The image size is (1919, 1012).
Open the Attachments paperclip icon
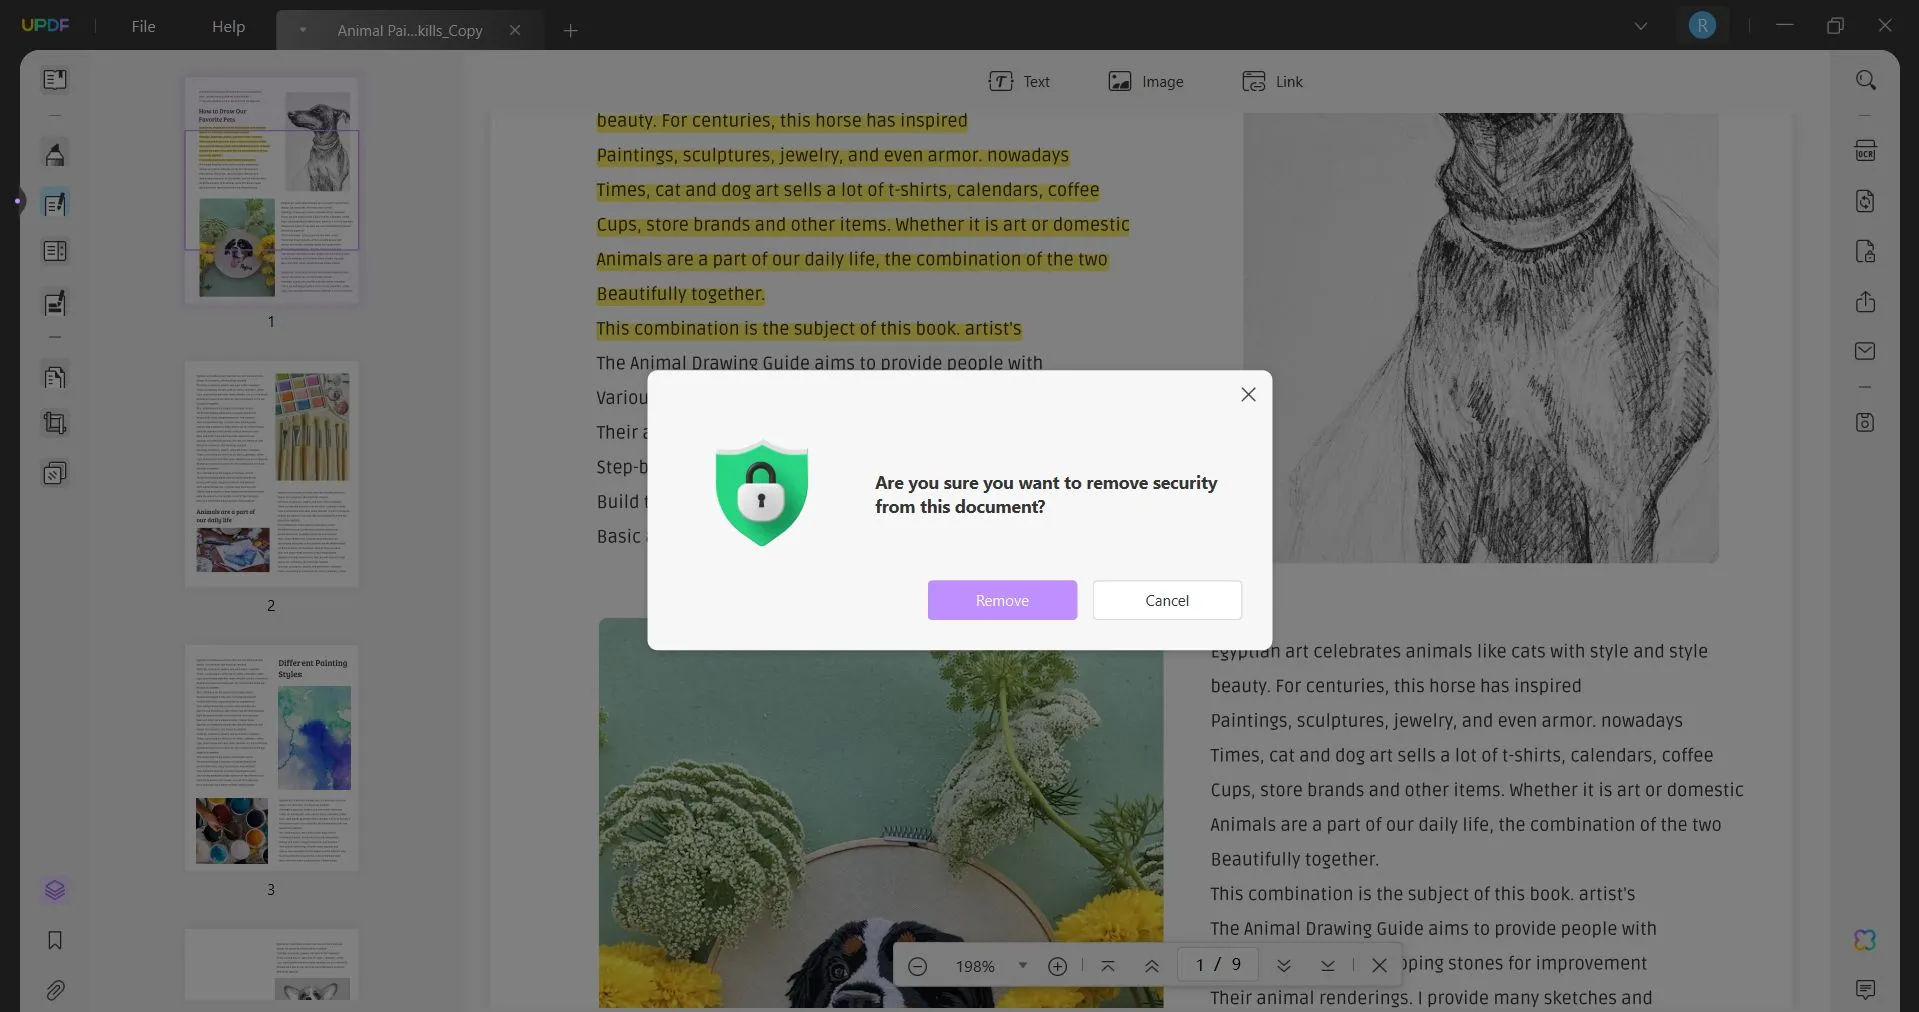tap(55, 991)
